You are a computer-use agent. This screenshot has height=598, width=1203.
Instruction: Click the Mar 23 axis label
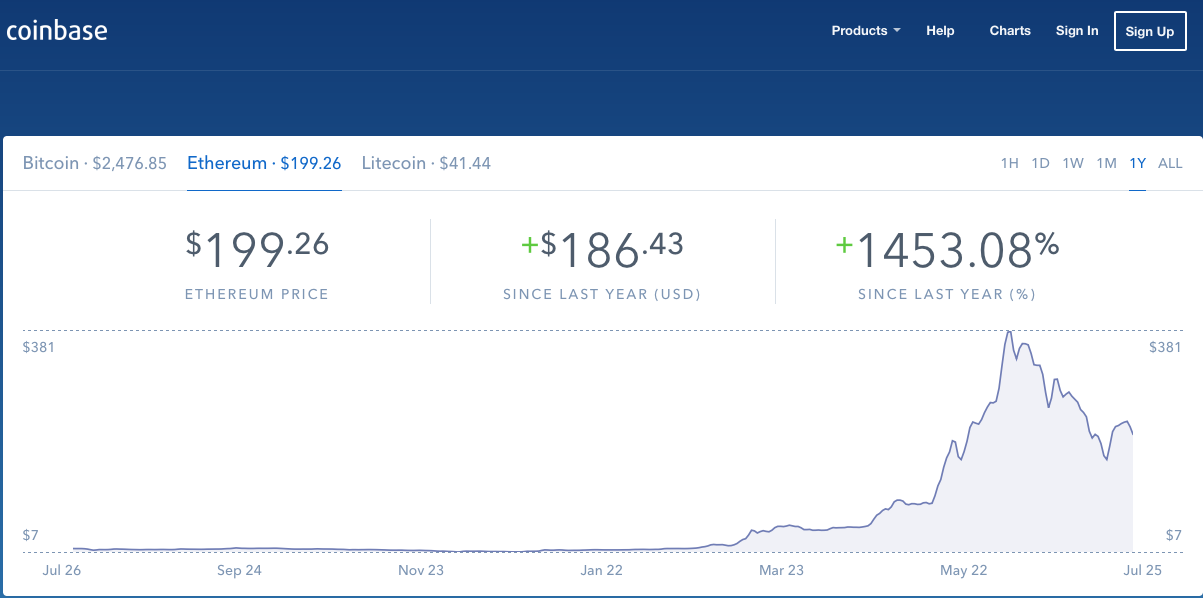(x=781, y=571)
